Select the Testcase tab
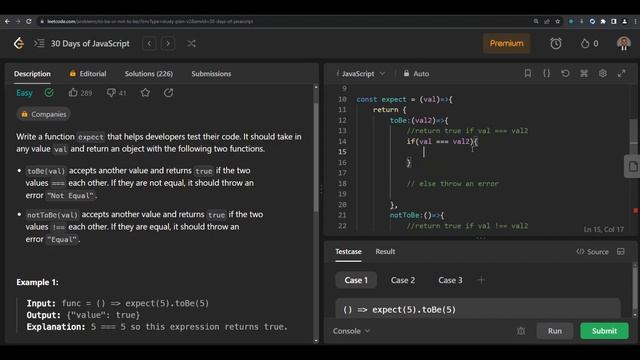Viewport: 640px width, 360px height. click(x=348, y=251)
